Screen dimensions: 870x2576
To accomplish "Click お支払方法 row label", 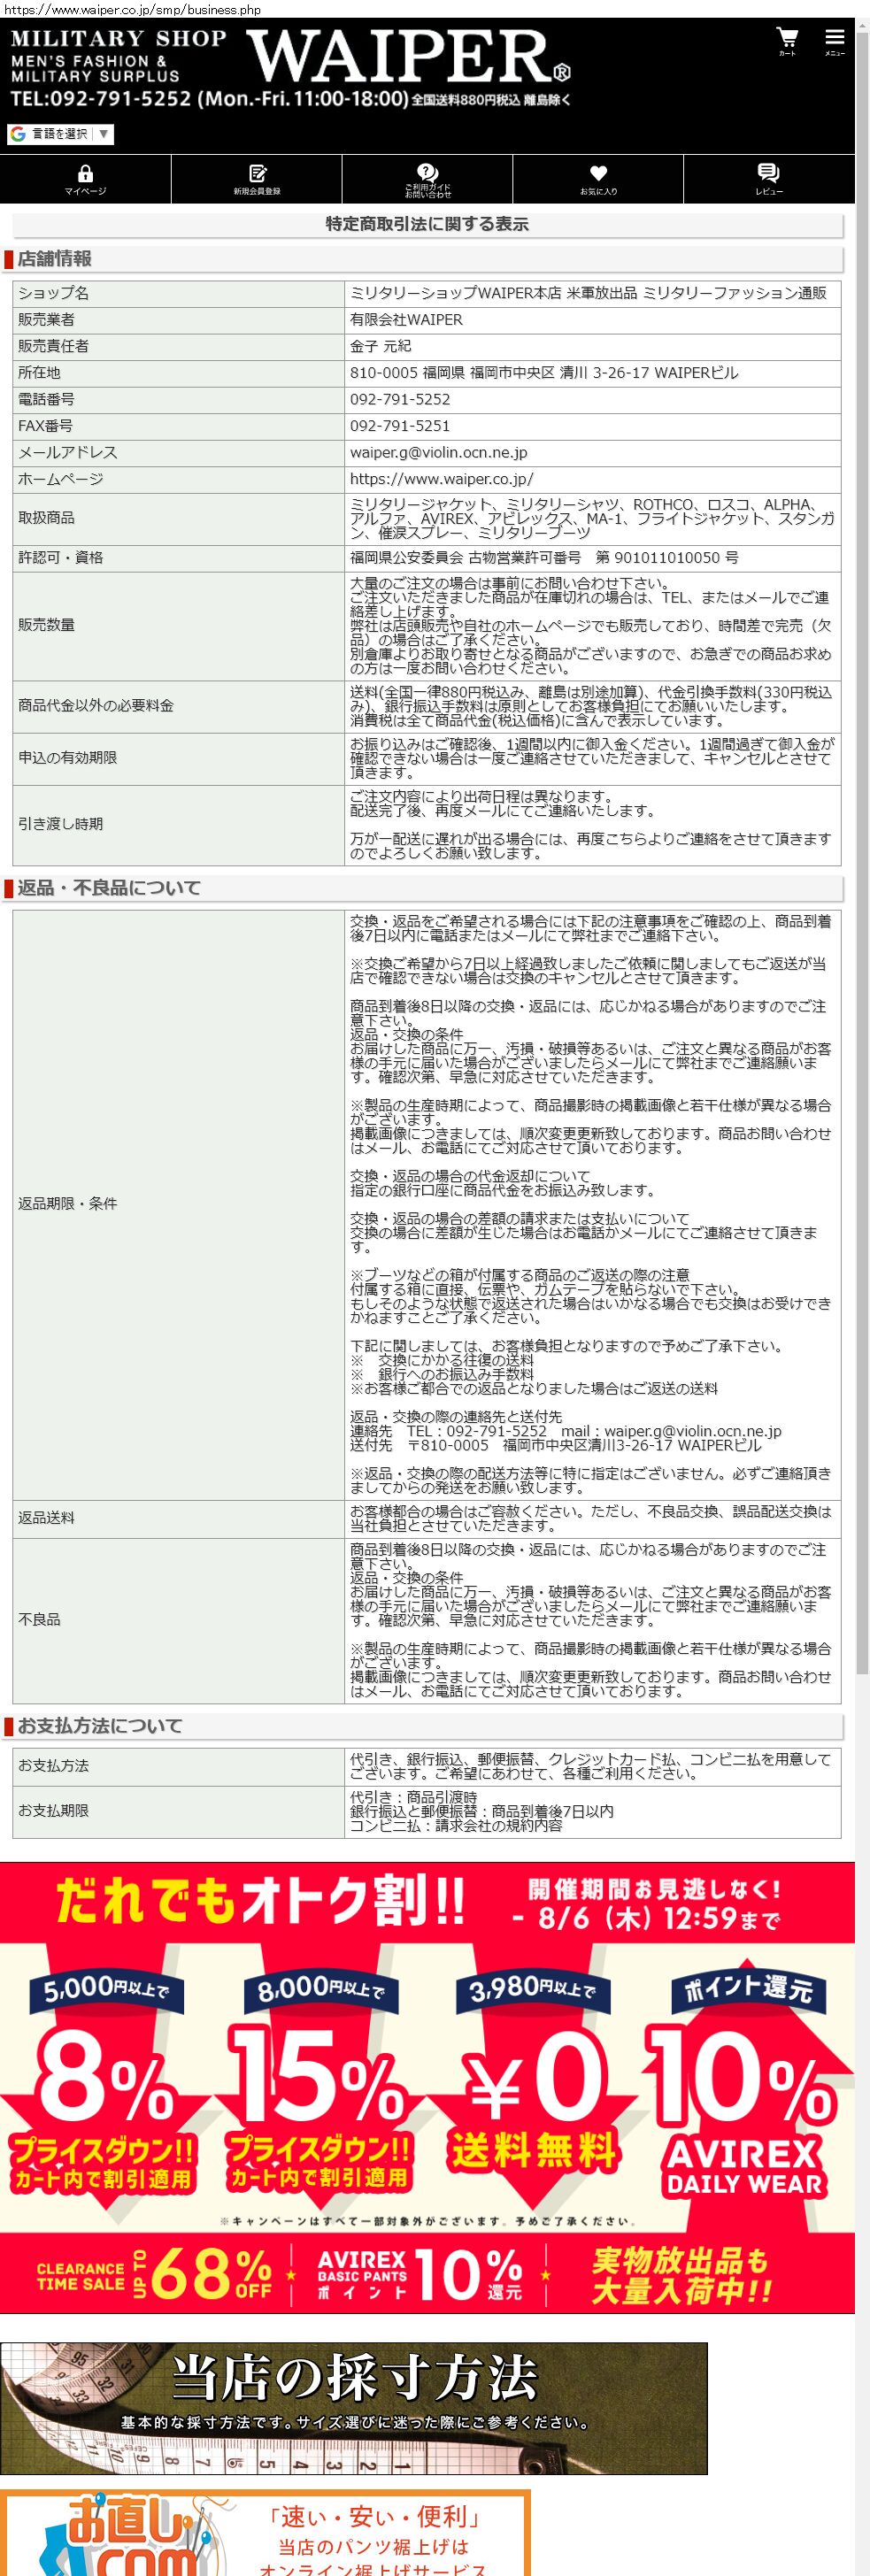I will click(x=53, y=1766).
